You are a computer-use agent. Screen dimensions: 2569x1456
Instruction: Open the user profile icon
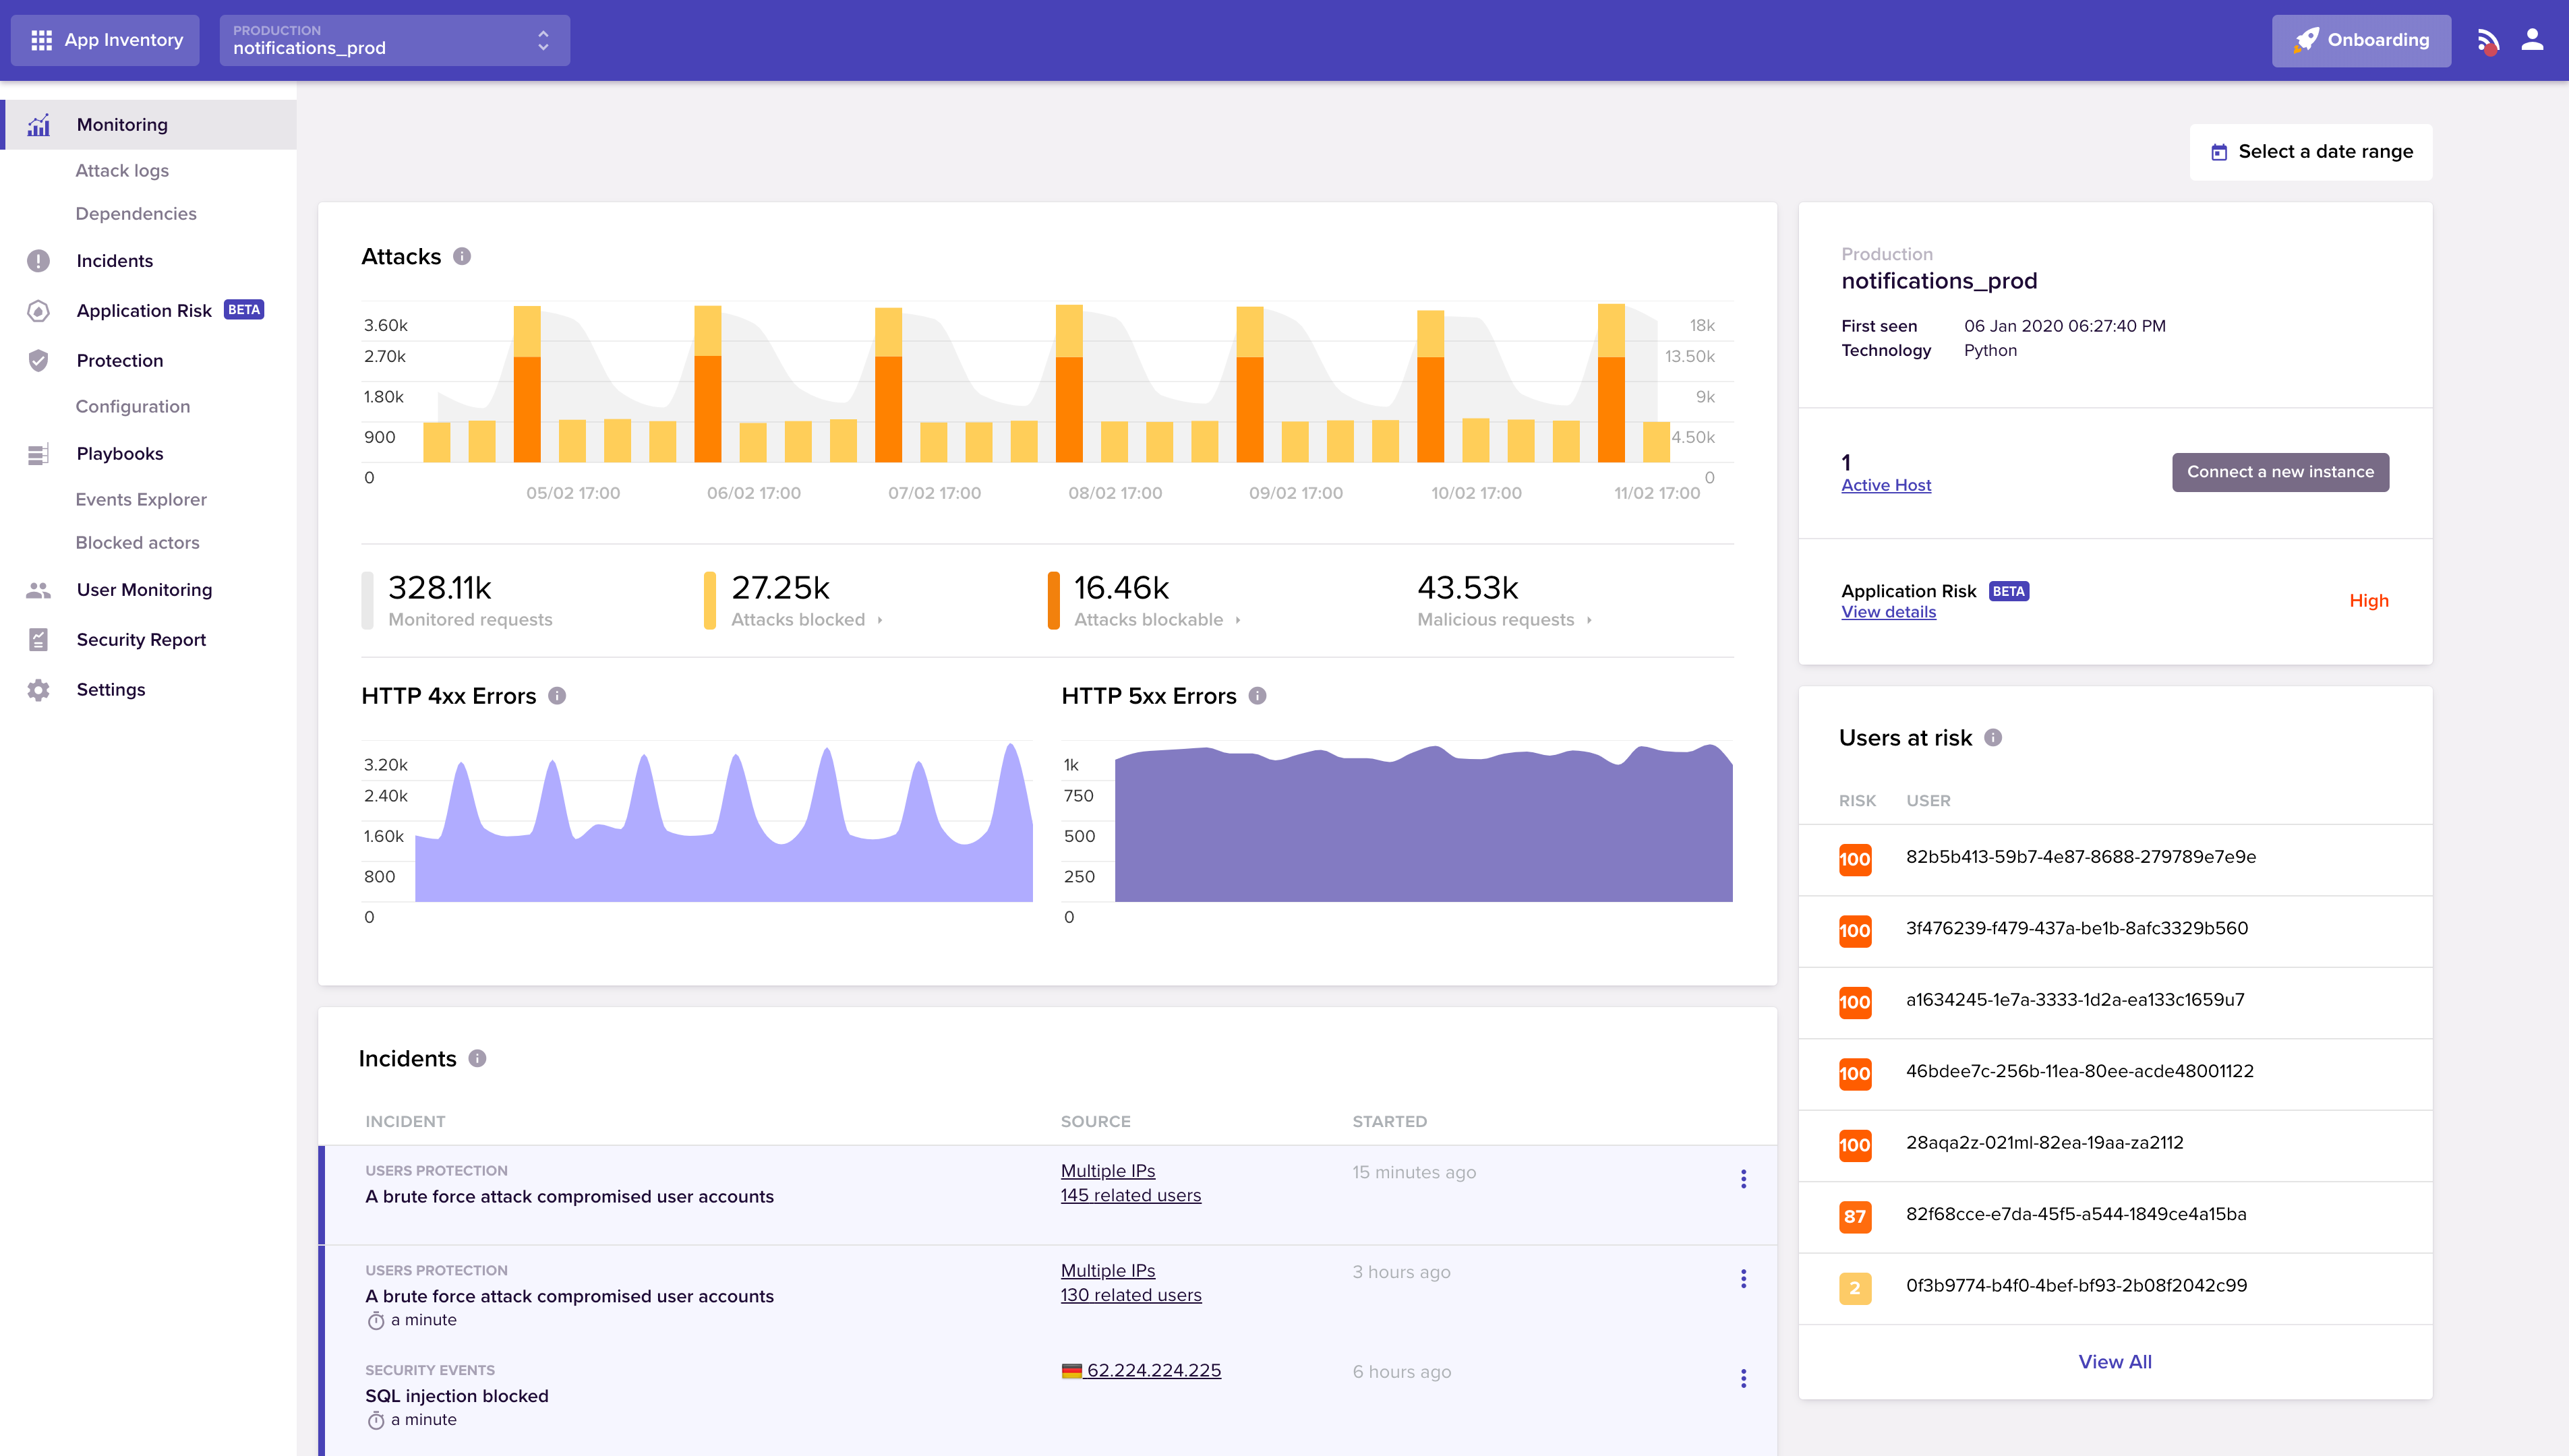[x=2532, y=40]
